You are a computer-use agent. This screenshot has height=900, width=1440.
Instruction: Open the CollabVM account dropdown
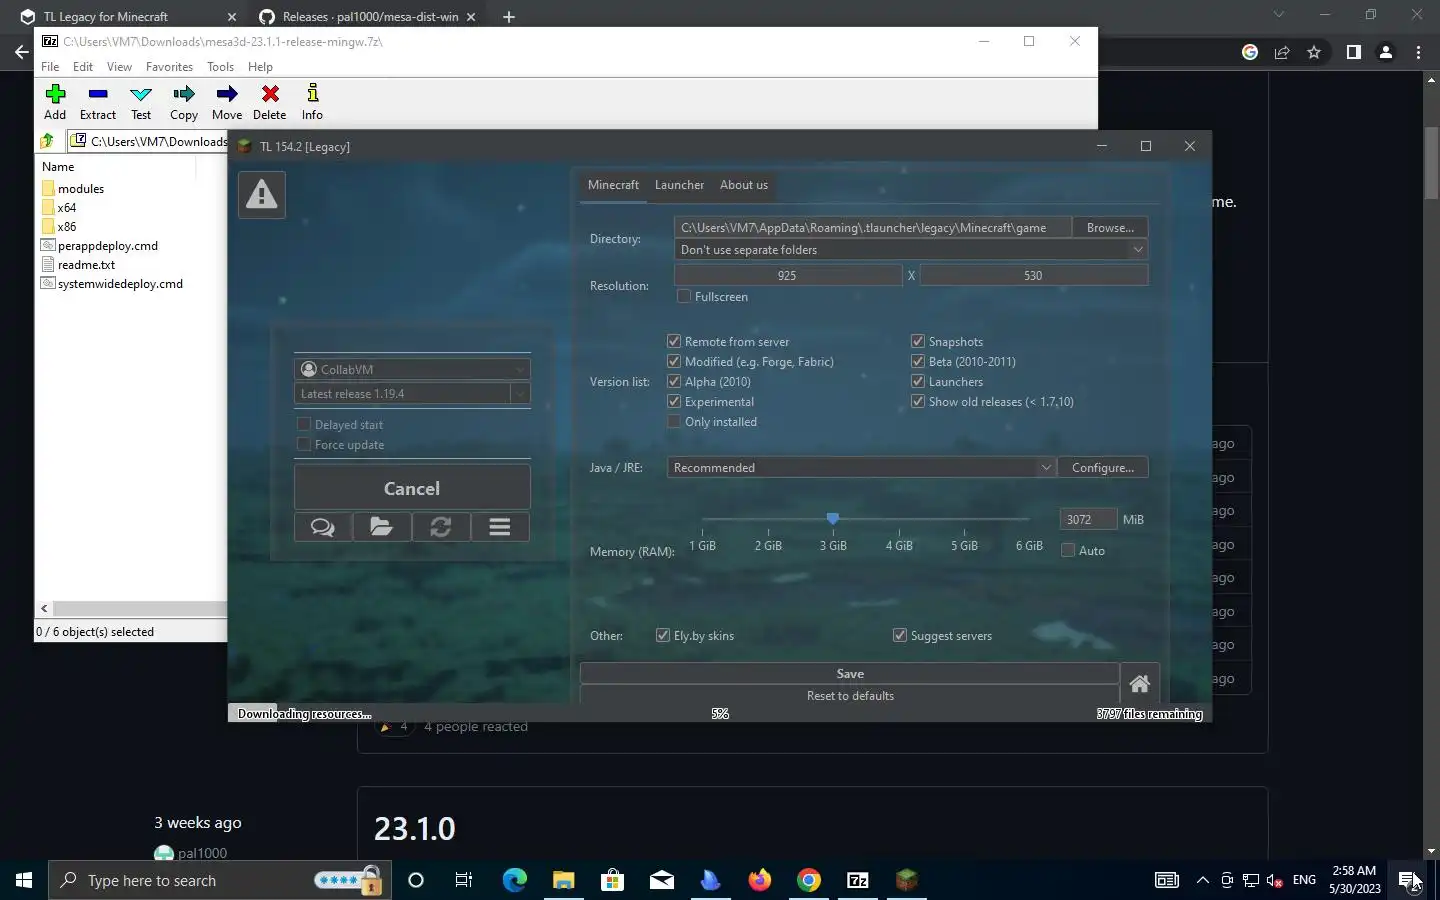click(x=412, y=369)
